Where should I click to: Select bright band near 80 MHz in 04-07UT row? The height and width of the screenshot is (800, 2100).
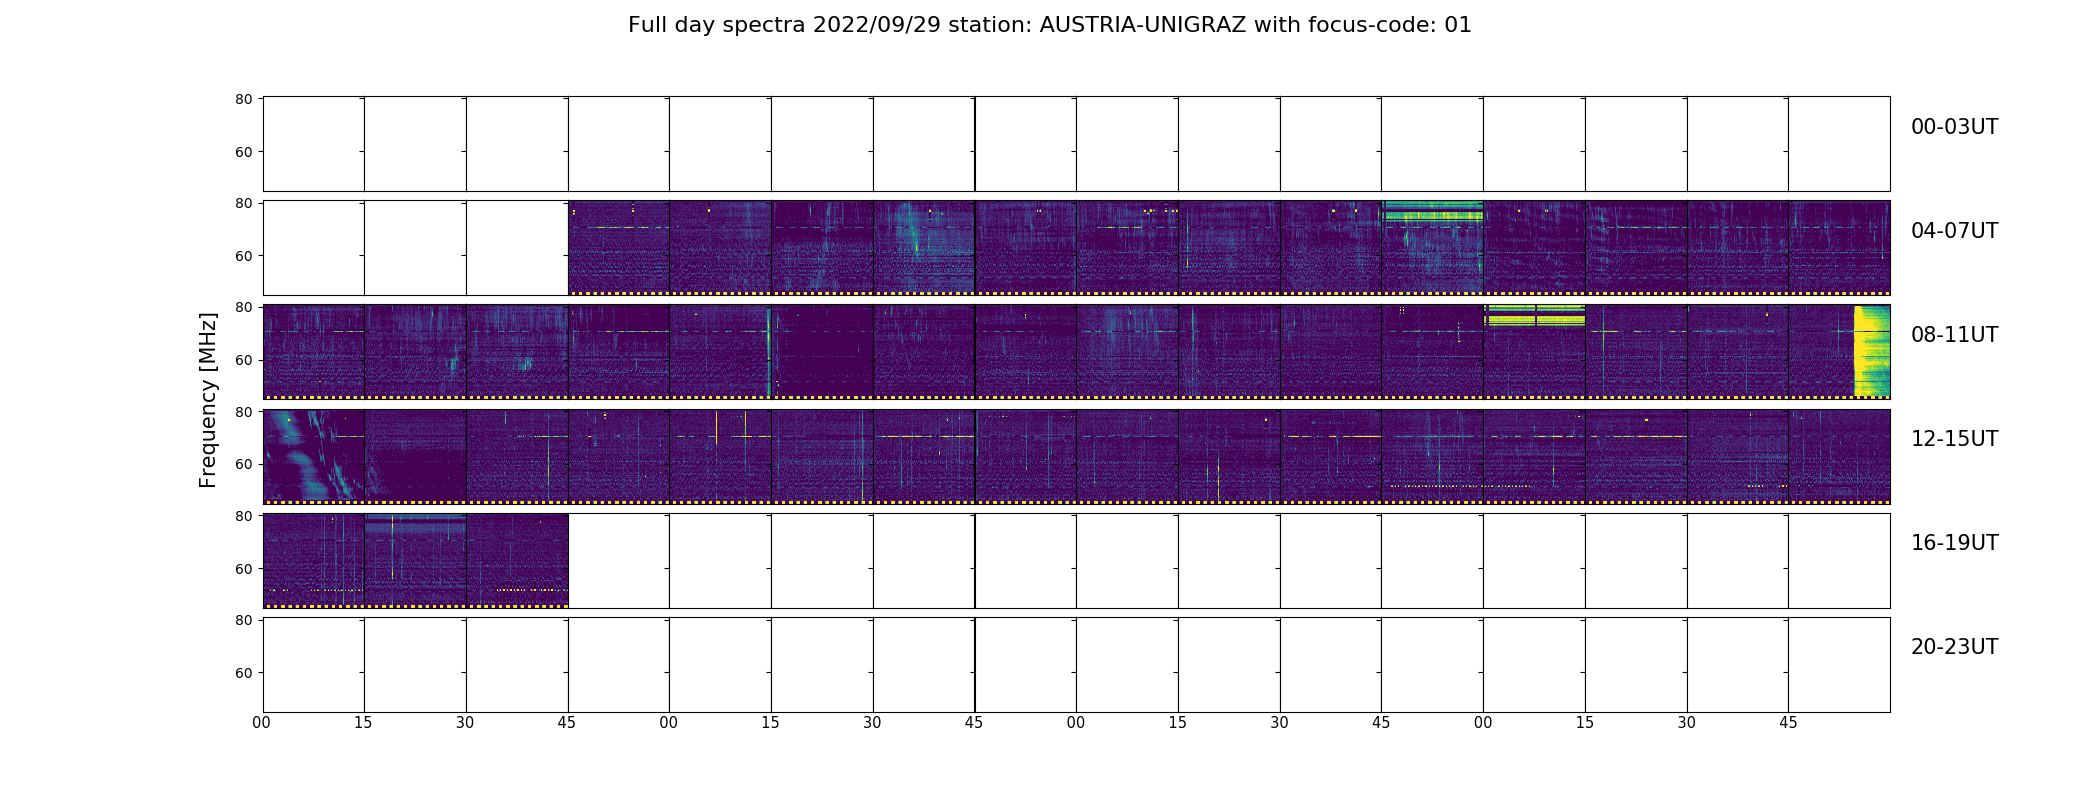[x=1432, y=211]
